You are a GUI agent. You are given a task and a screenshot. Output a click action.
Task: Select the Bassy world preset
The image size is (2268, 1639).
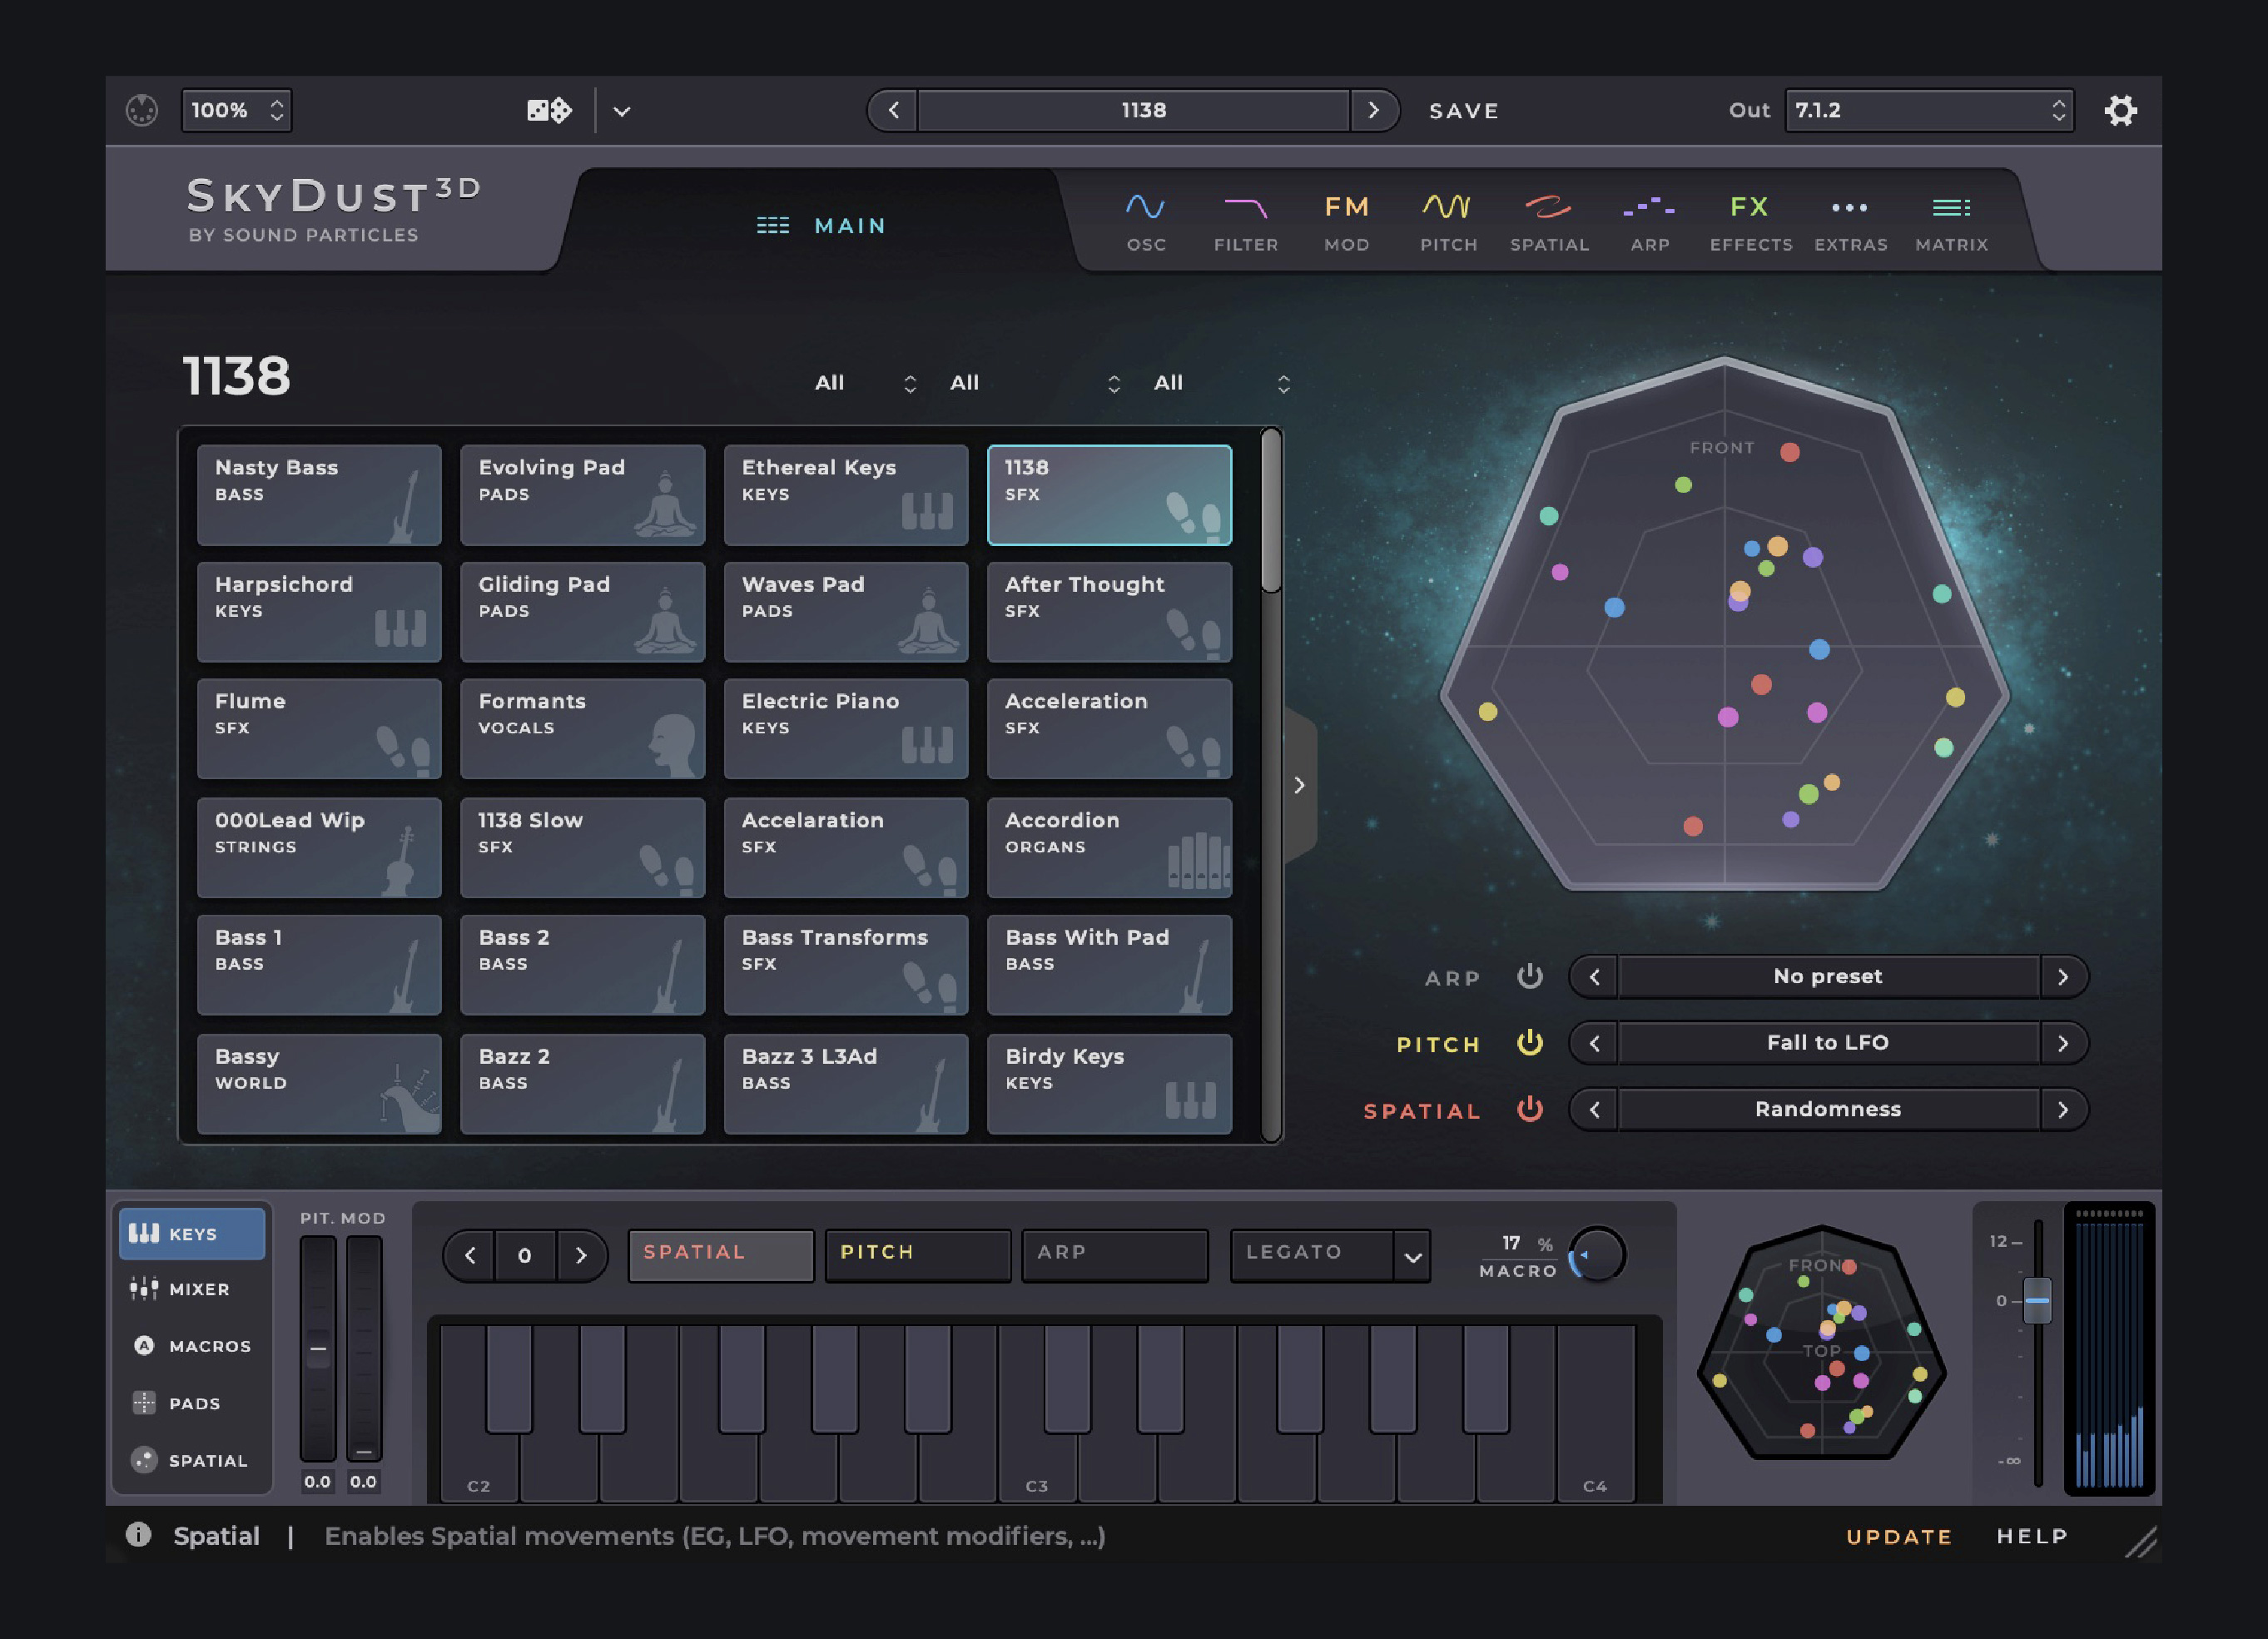[x=319, y=1084]
